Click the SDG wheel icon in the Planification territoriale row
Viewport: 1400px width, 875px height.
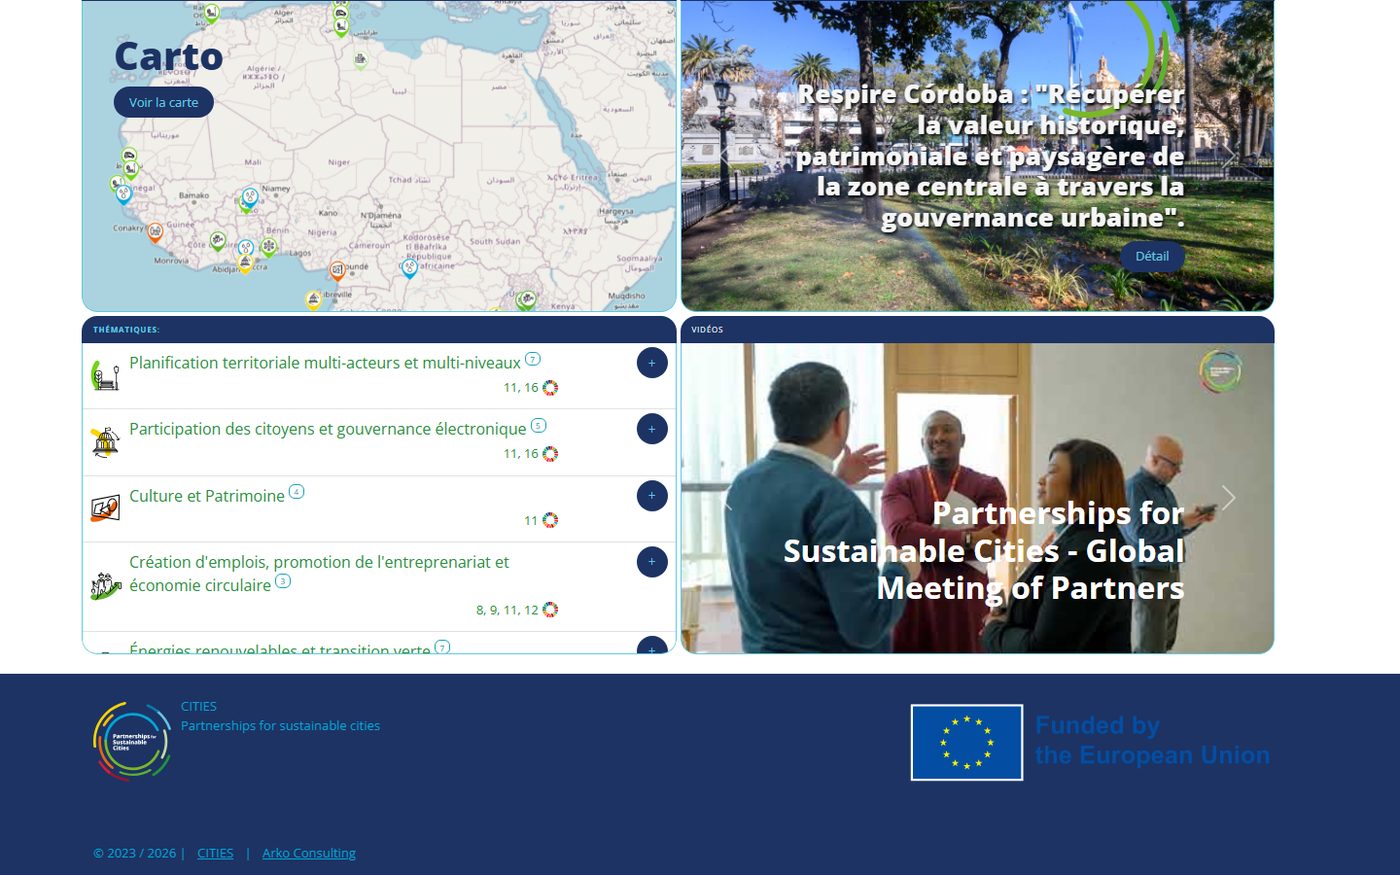(550, 388)
